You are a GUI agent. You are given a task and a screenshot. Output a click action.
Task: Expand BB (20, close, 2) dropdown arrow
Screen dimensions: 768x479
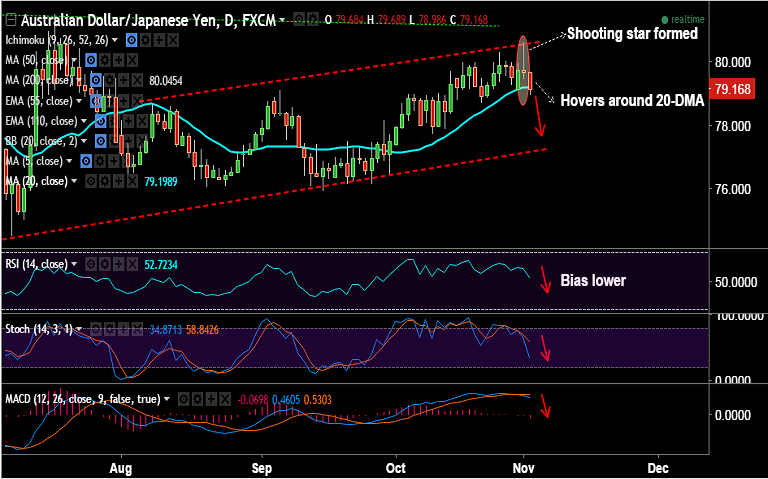click(84, 141)
